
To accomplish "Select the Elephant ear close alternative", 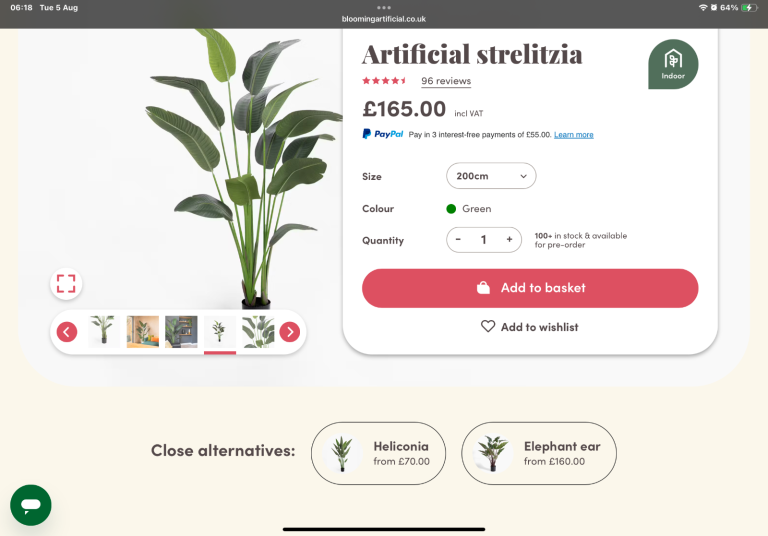I will 539,453.
